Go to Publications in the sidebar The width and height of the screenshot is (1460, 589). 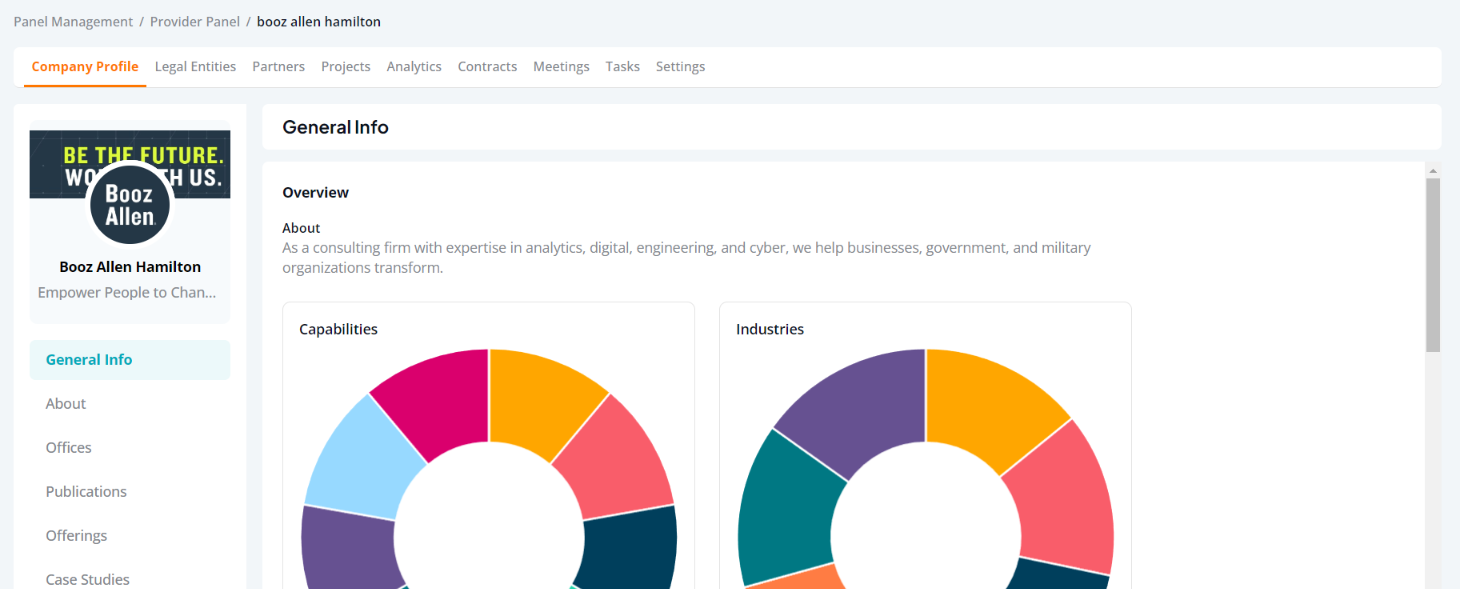pos(86,492)
